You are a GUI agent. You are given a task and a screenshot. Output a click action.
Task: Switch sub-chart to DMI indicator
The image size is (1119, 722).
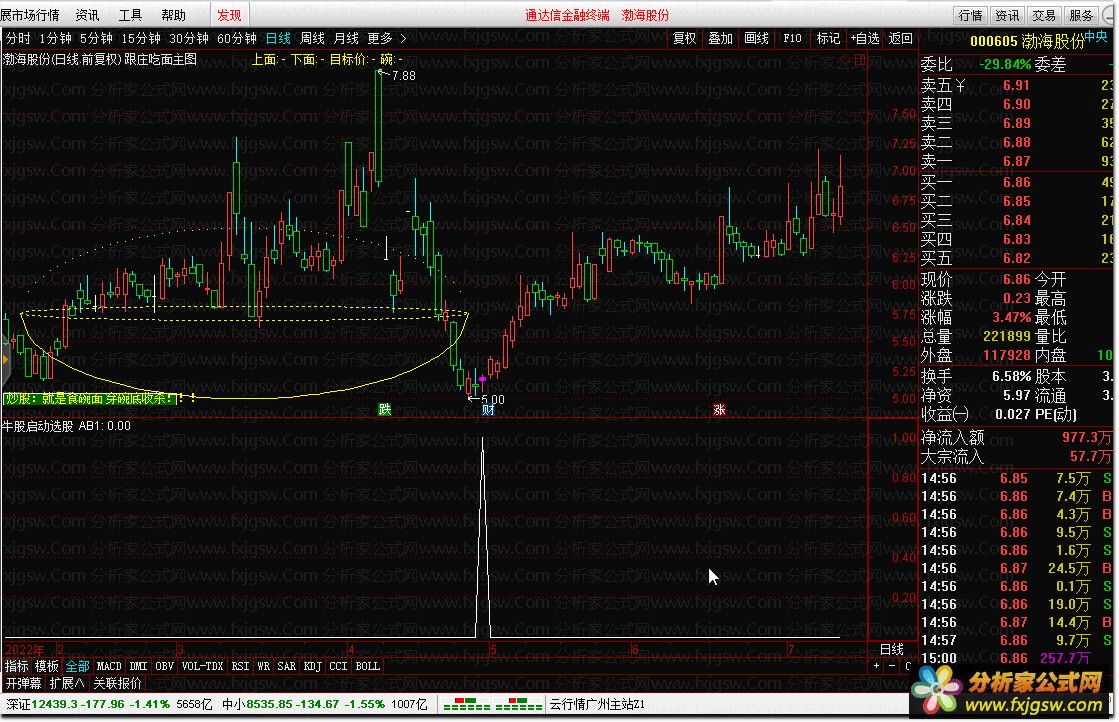pos(138,666)
